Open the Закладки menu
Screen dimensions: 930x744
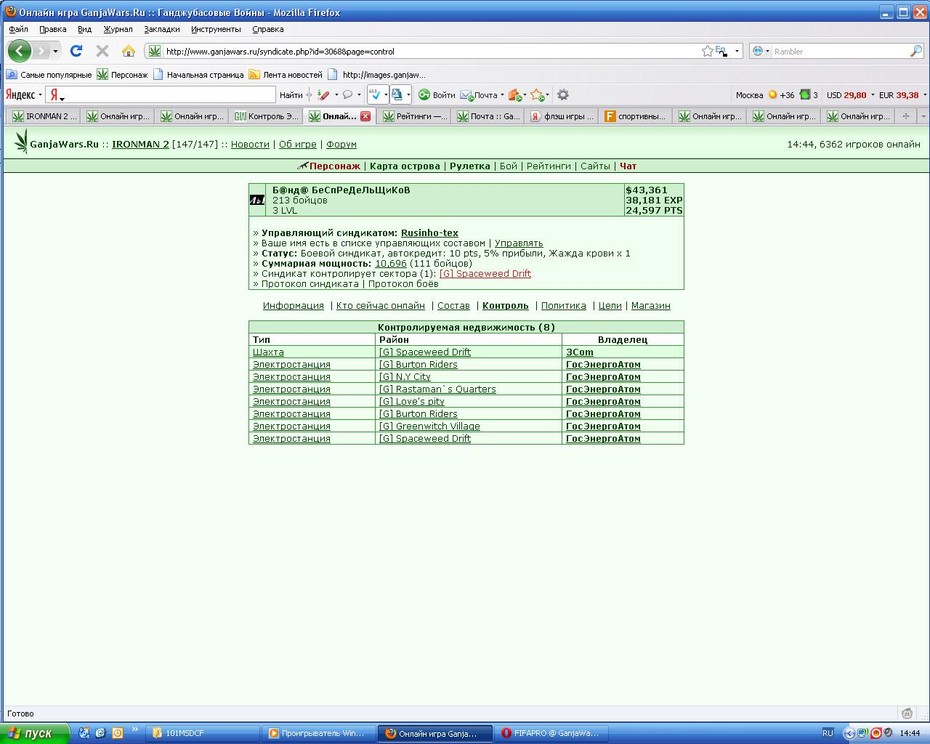162,29
